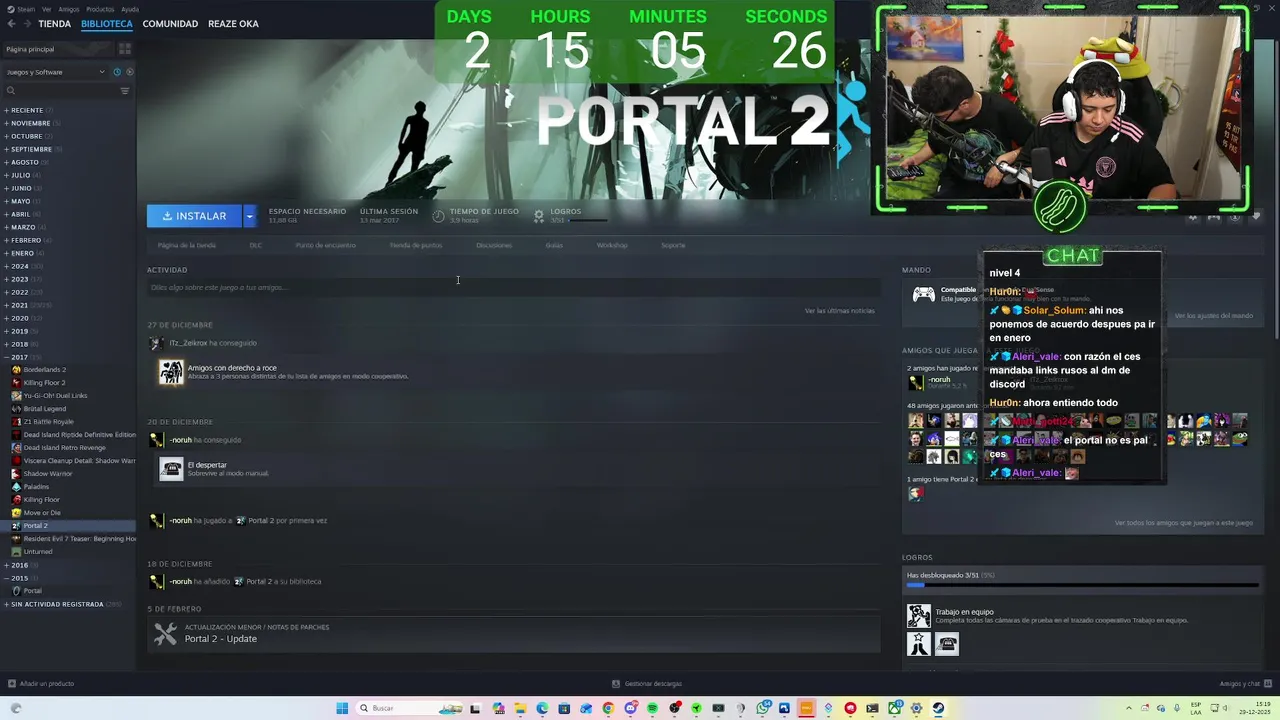
Task: Open Borderlands 2 from its icon
Action: click(16, 370)
